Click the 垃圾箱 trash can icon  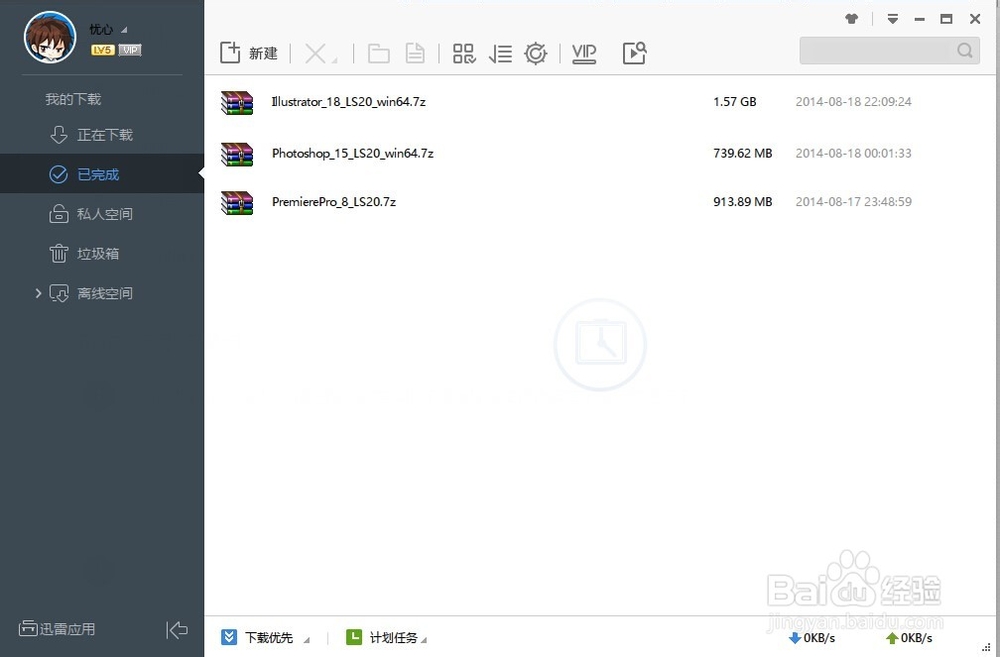(59, 253)
